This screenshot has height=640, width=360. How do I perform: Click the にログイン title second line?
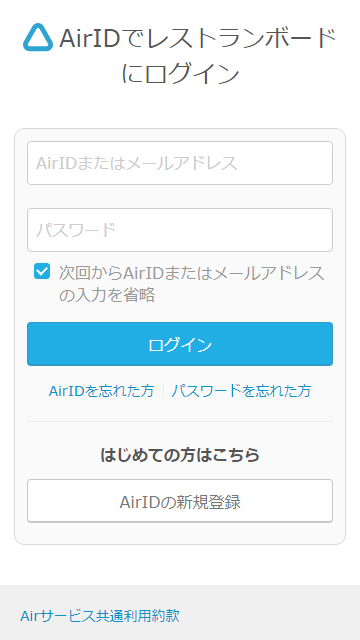pyautogui.click(x=180, y=74)
